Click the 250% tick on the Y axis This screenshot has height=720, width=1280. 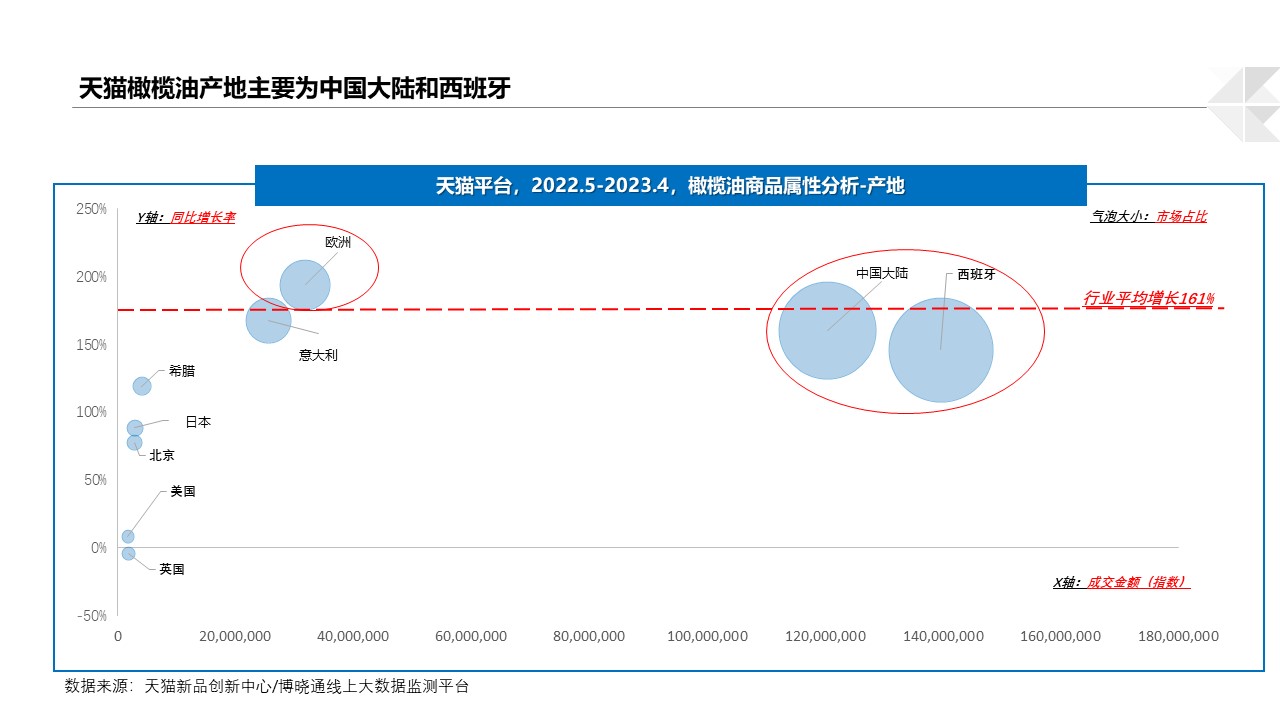pos(91,209)
